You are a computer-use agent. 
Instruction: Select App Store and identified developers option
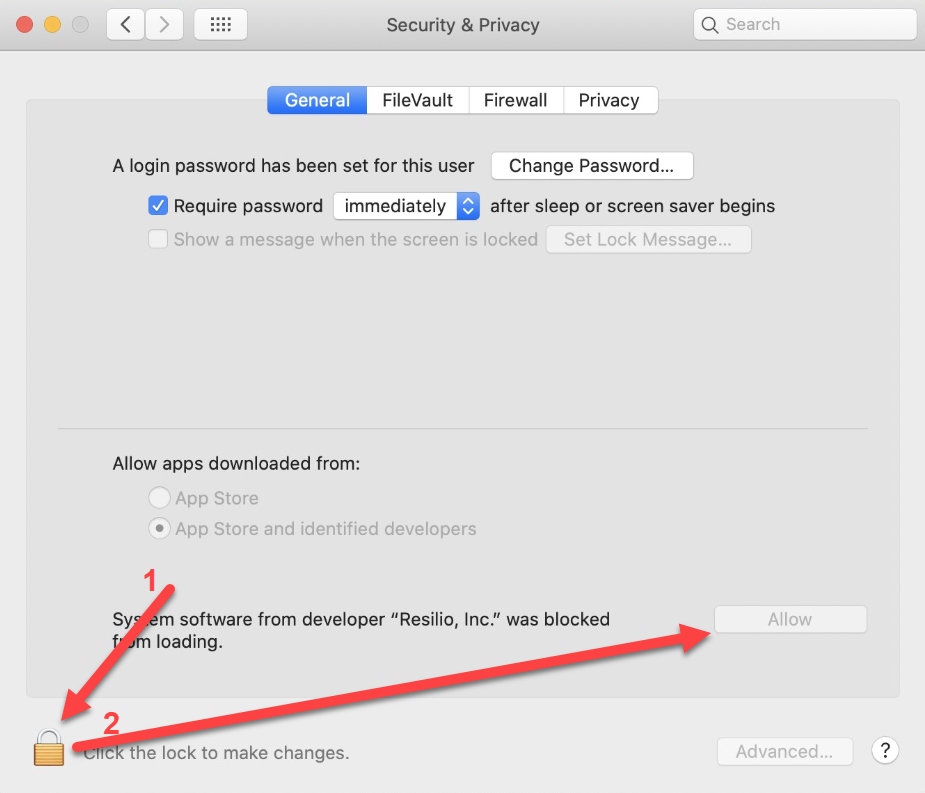[x=159, y=528]
